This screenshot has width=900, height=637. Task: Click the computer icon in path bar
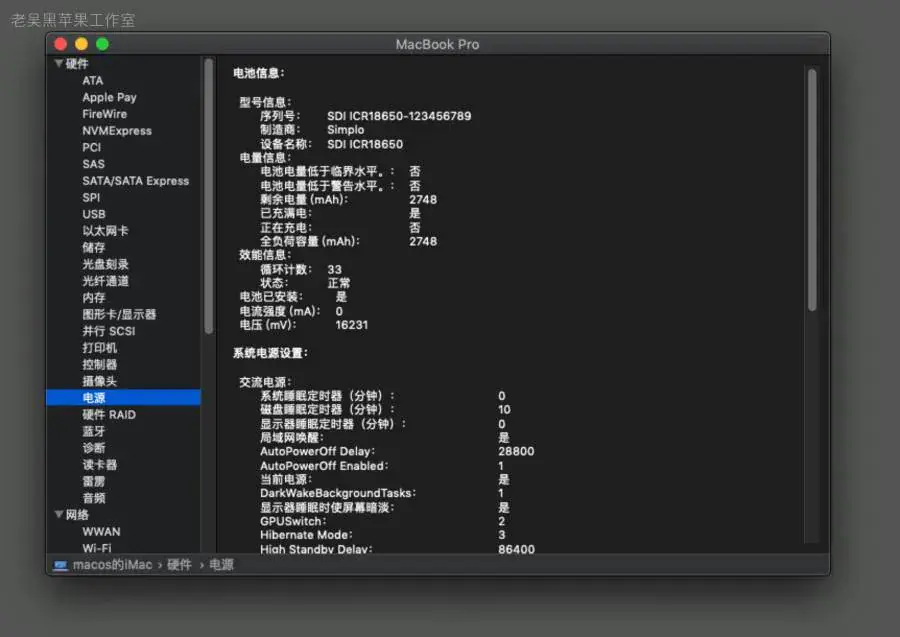[x=60, y=565]
